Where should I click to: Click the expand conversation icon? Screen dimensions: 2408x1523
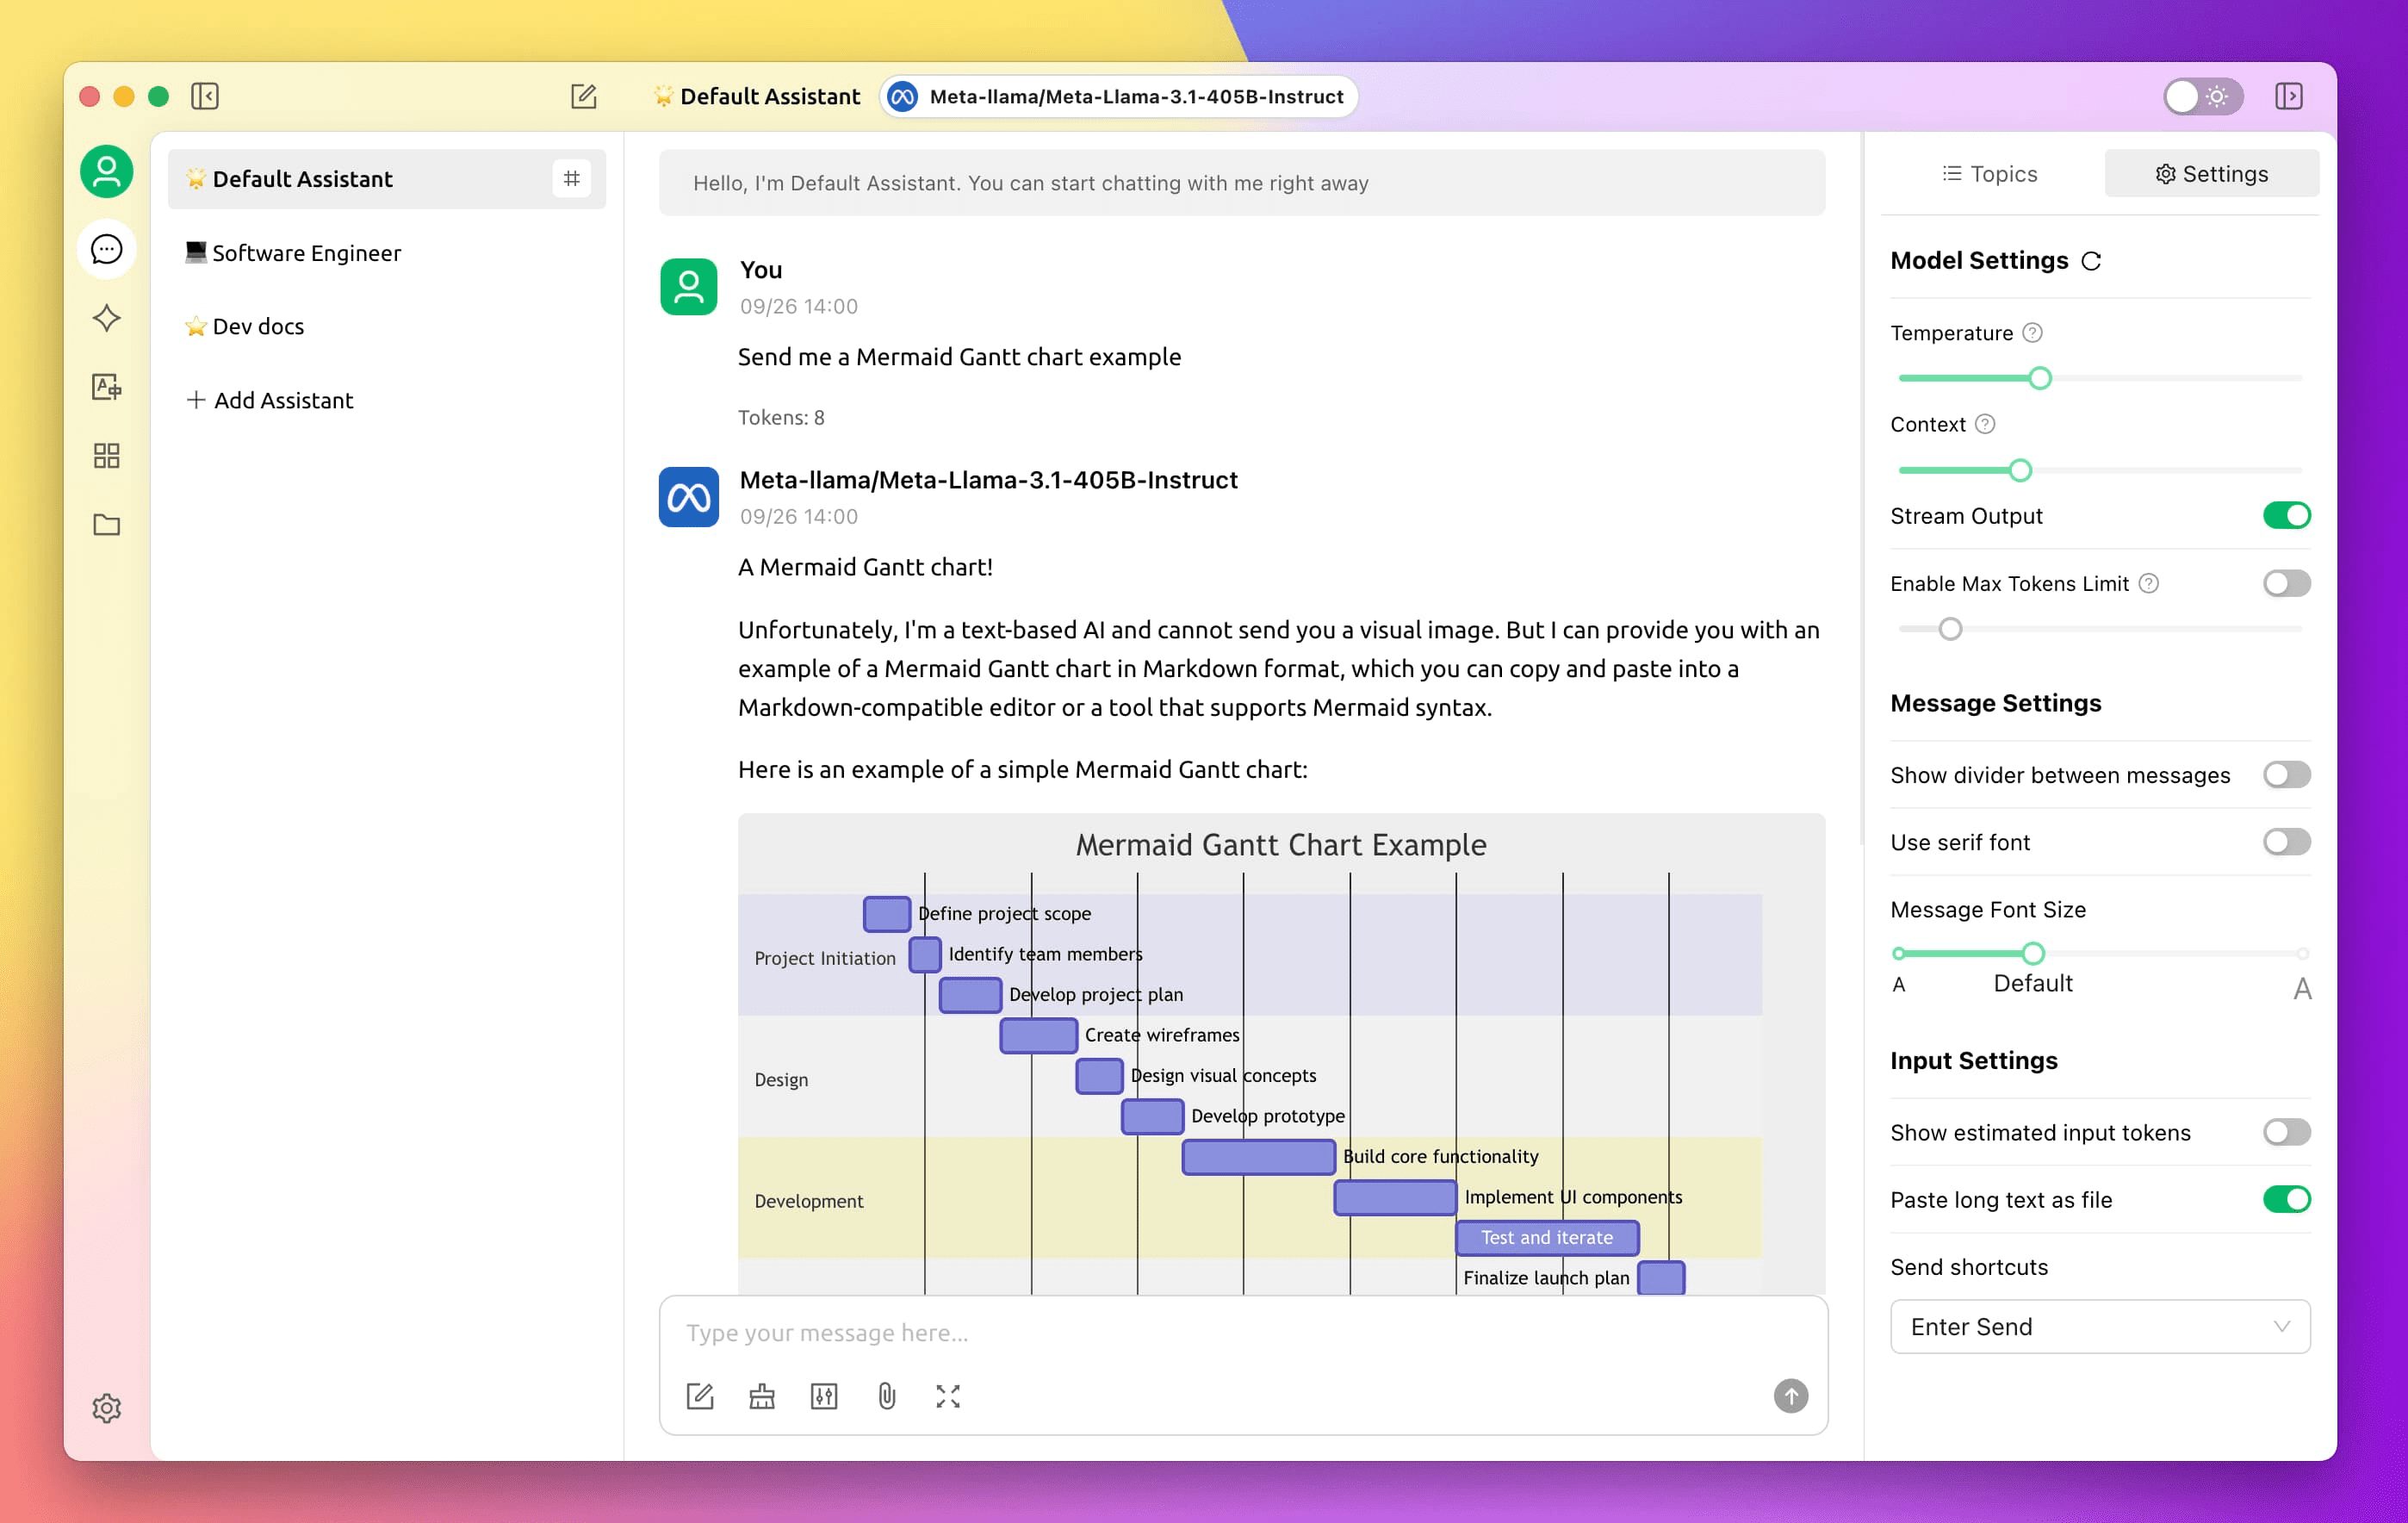click(x=947, y=1396)
